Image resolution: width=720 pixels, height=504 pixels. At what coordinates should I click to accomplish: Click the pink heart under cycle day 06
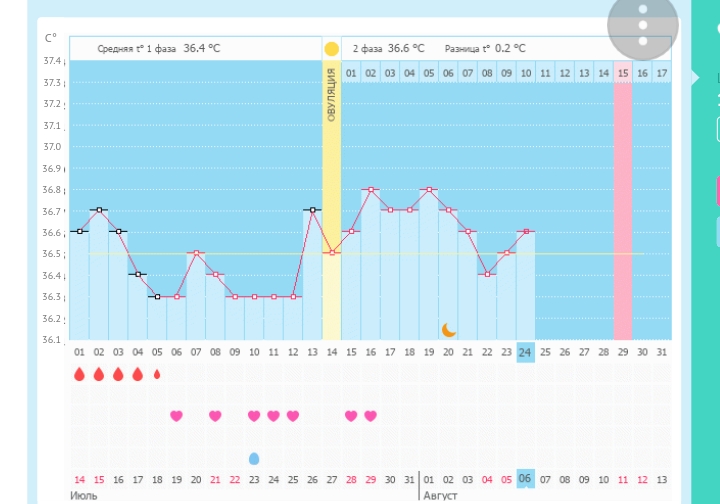176,416
